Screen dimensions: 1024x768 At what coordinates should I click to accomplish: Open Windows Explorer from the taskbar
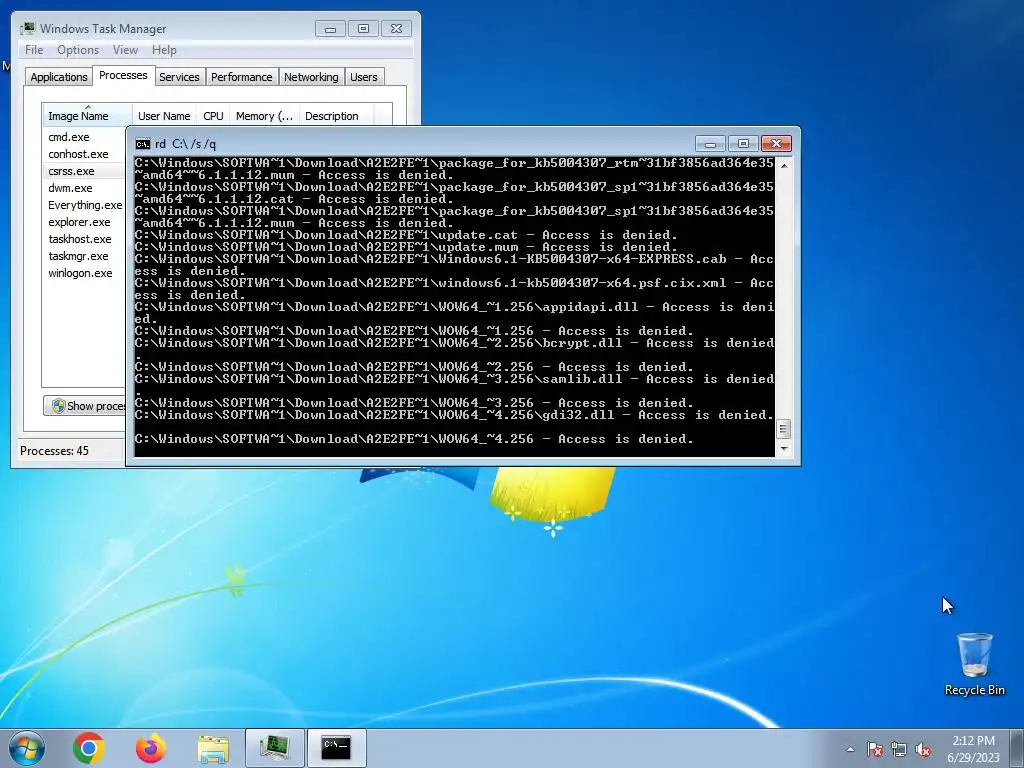(213, 748)
